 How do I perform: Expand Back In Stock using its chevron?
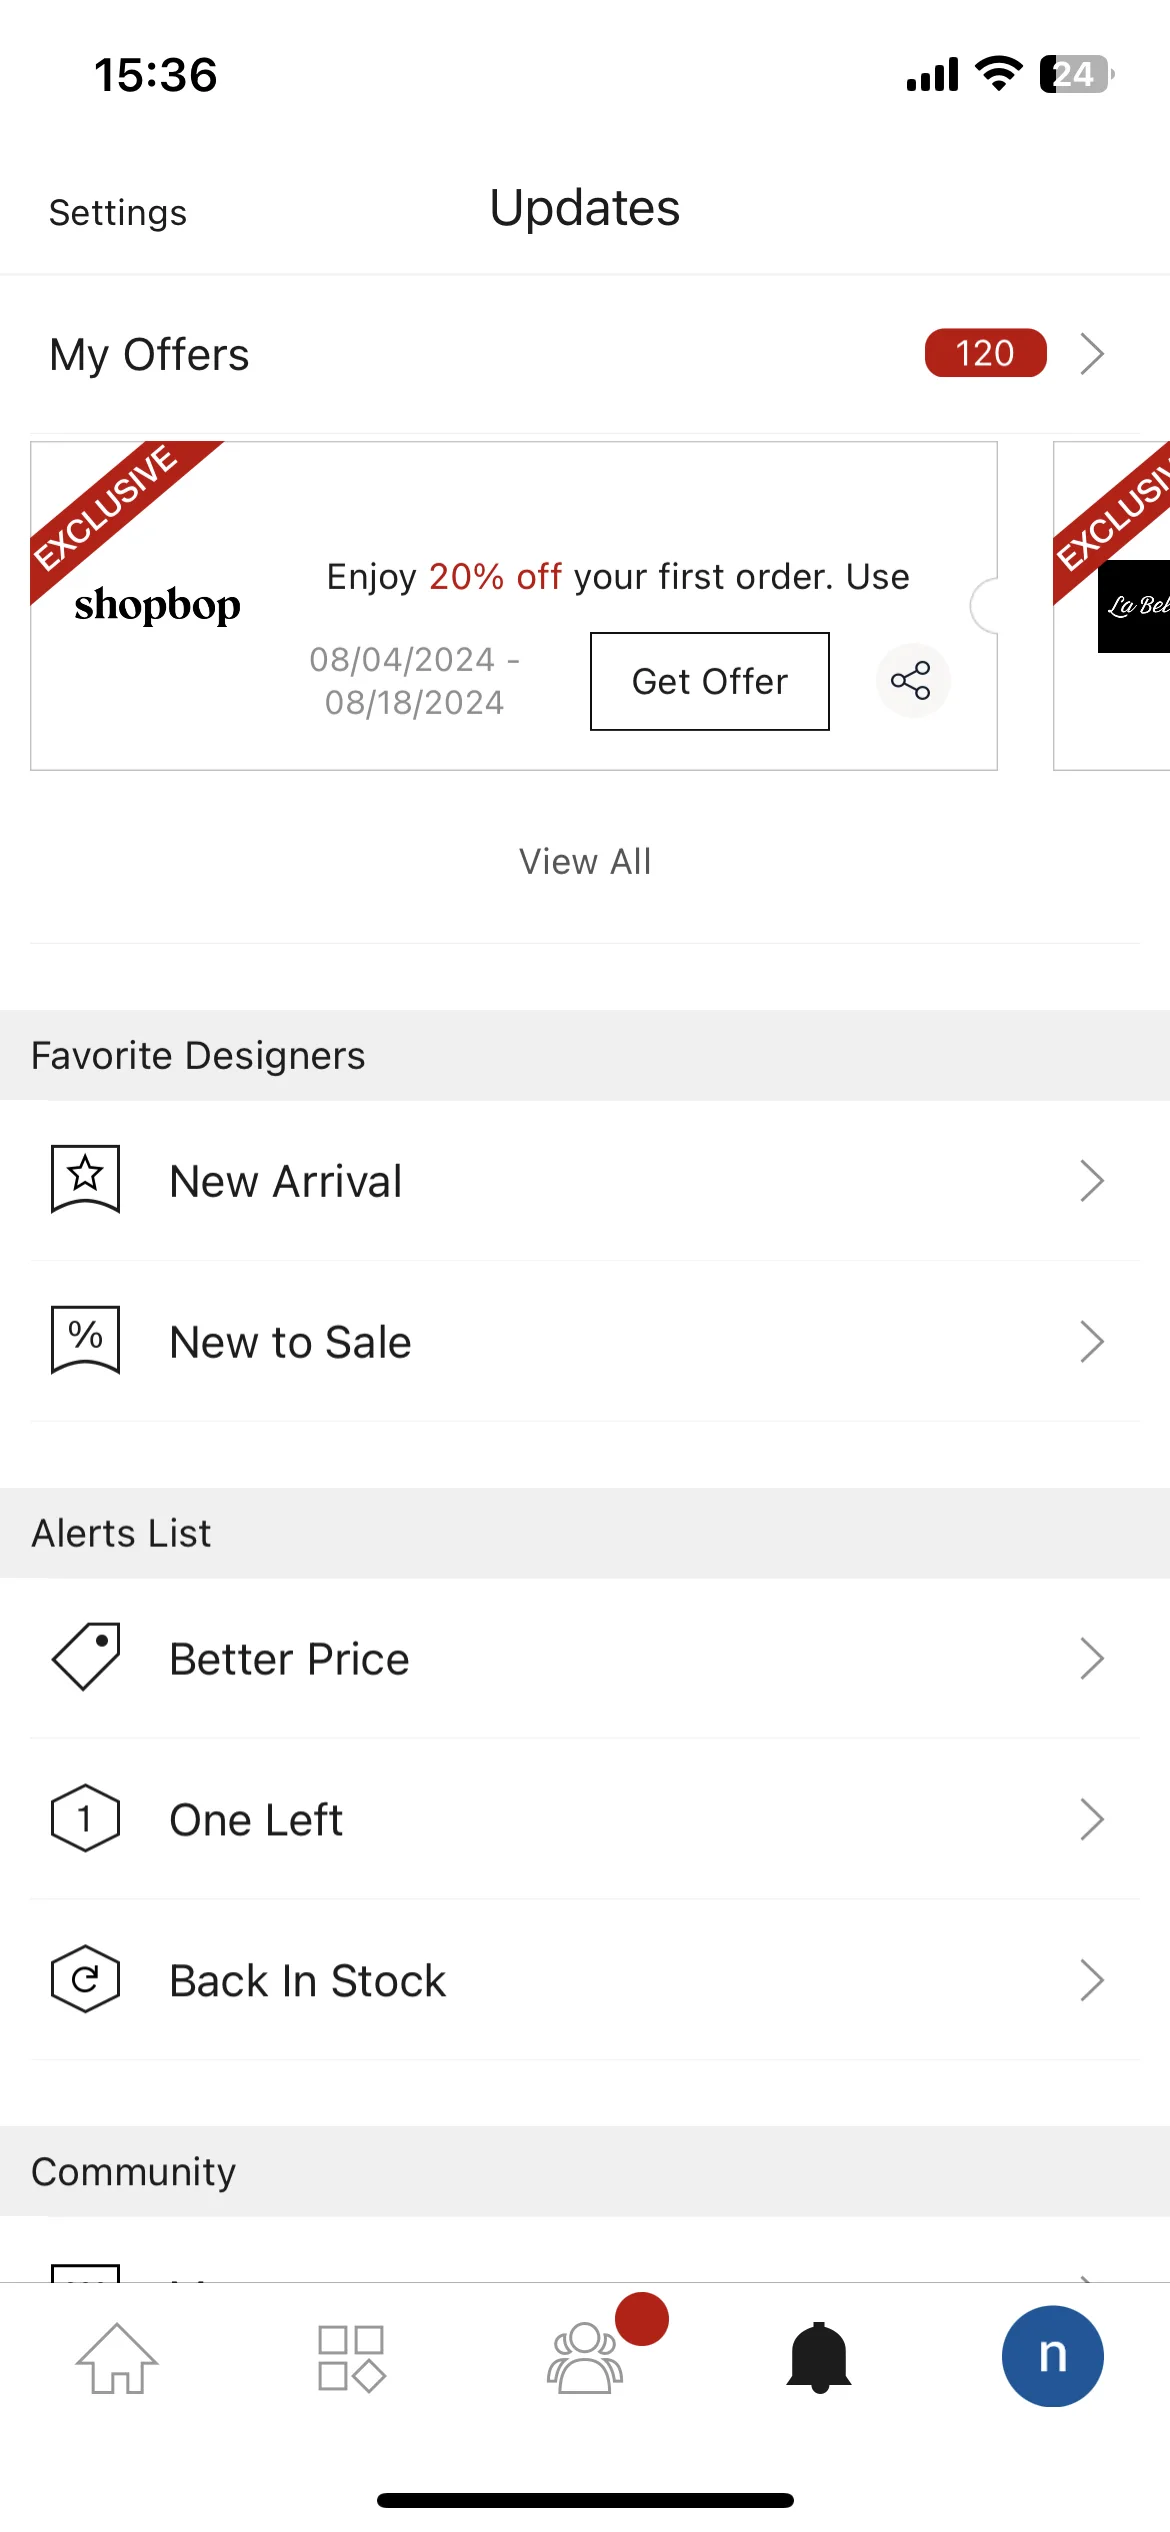[1092, 1980]
